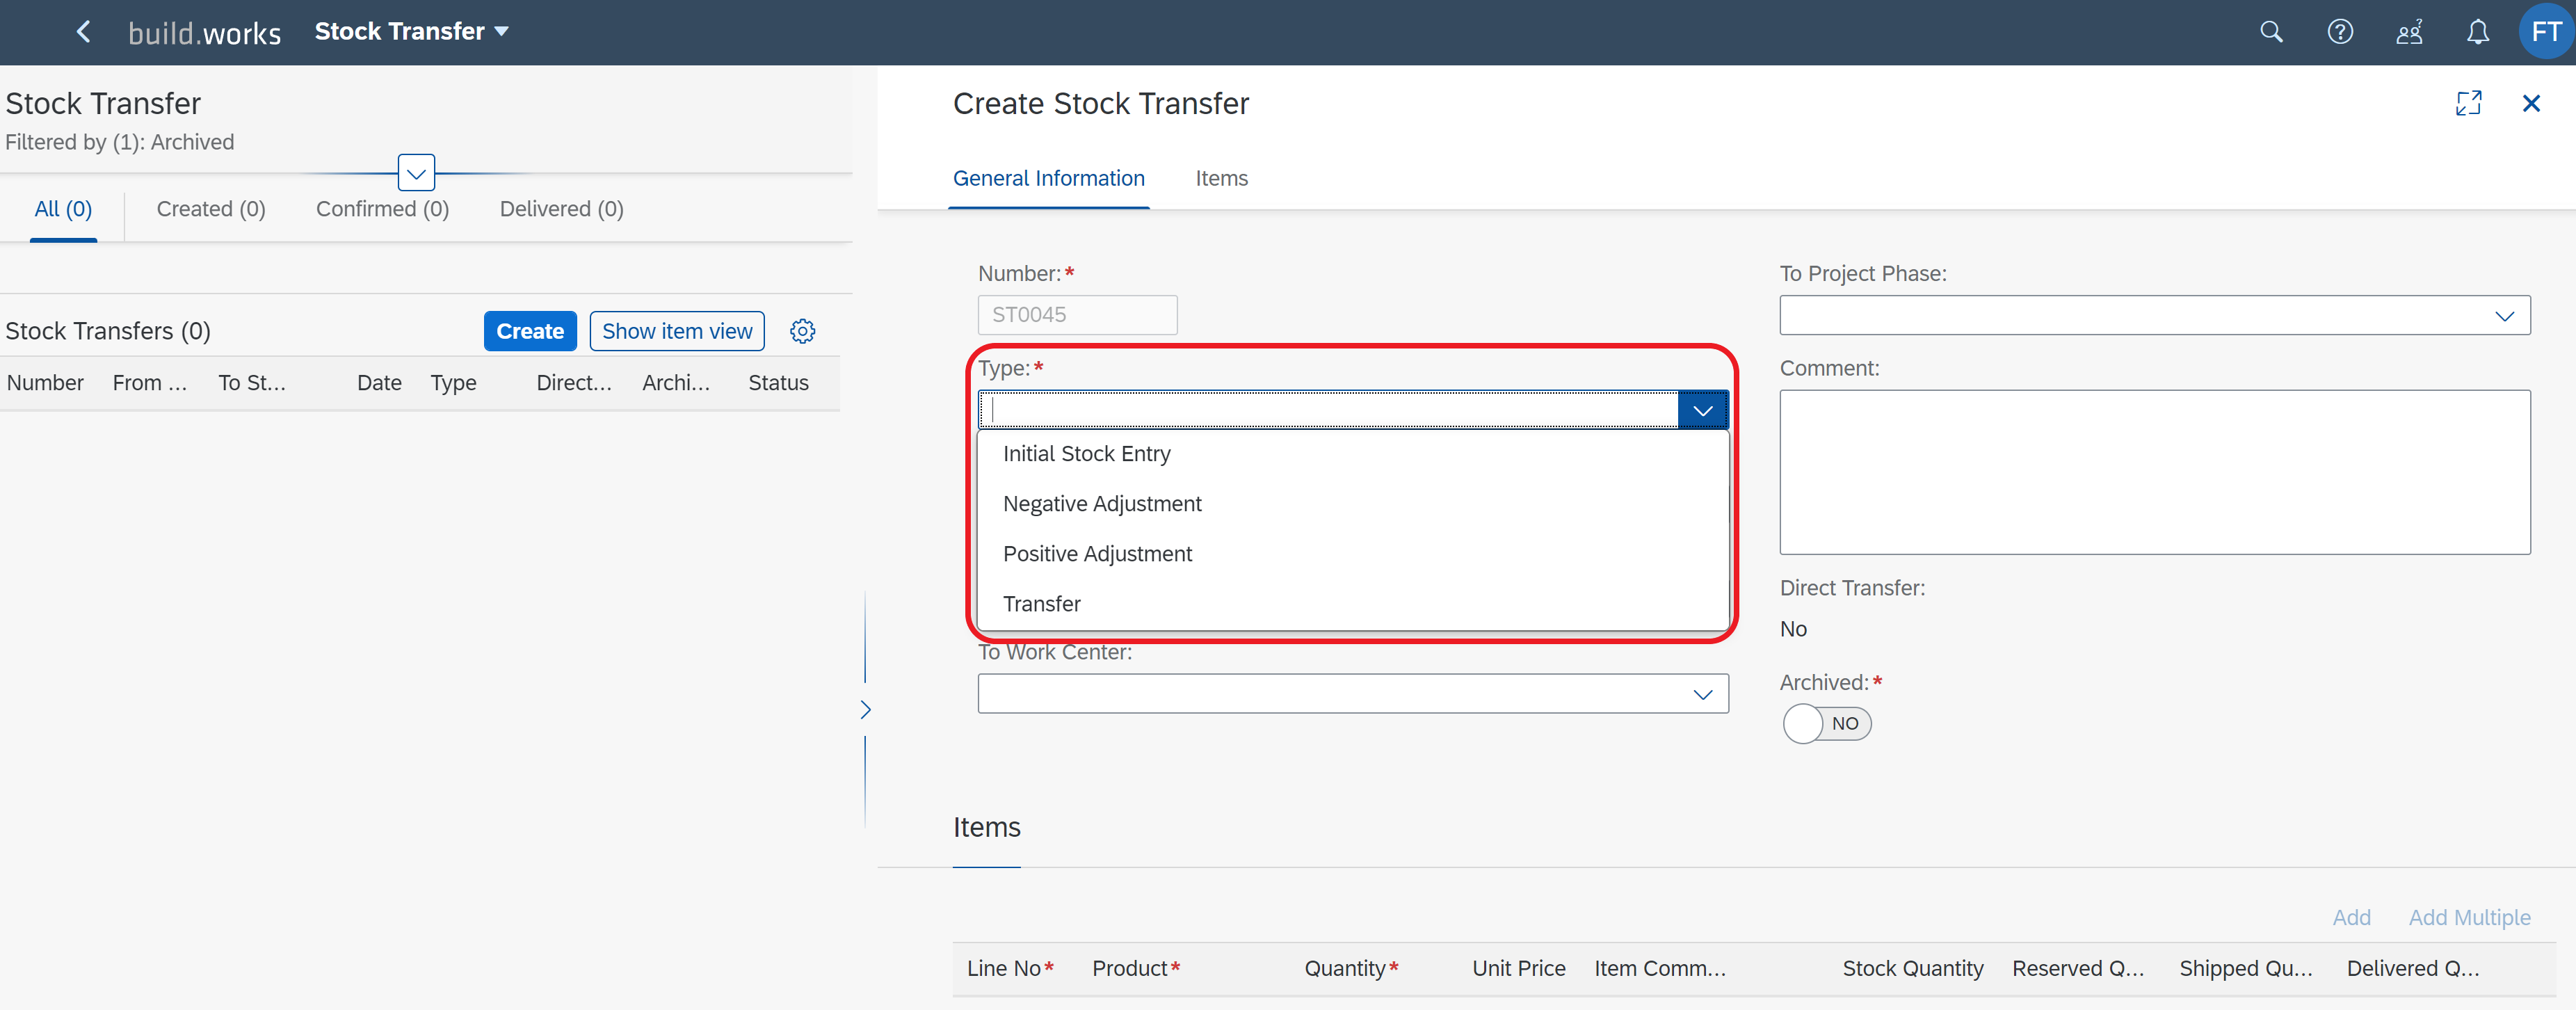
Task: Click the Number column header
Action: pyautogui.click(x=45, y=383)
